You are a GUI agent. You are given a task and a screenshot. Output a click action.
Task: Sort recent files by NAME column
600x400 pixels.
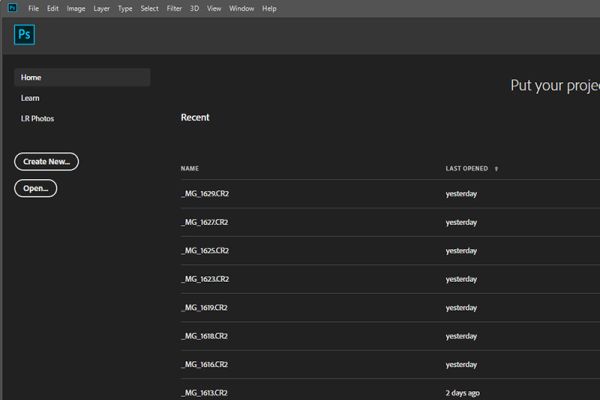coord(189,168)
